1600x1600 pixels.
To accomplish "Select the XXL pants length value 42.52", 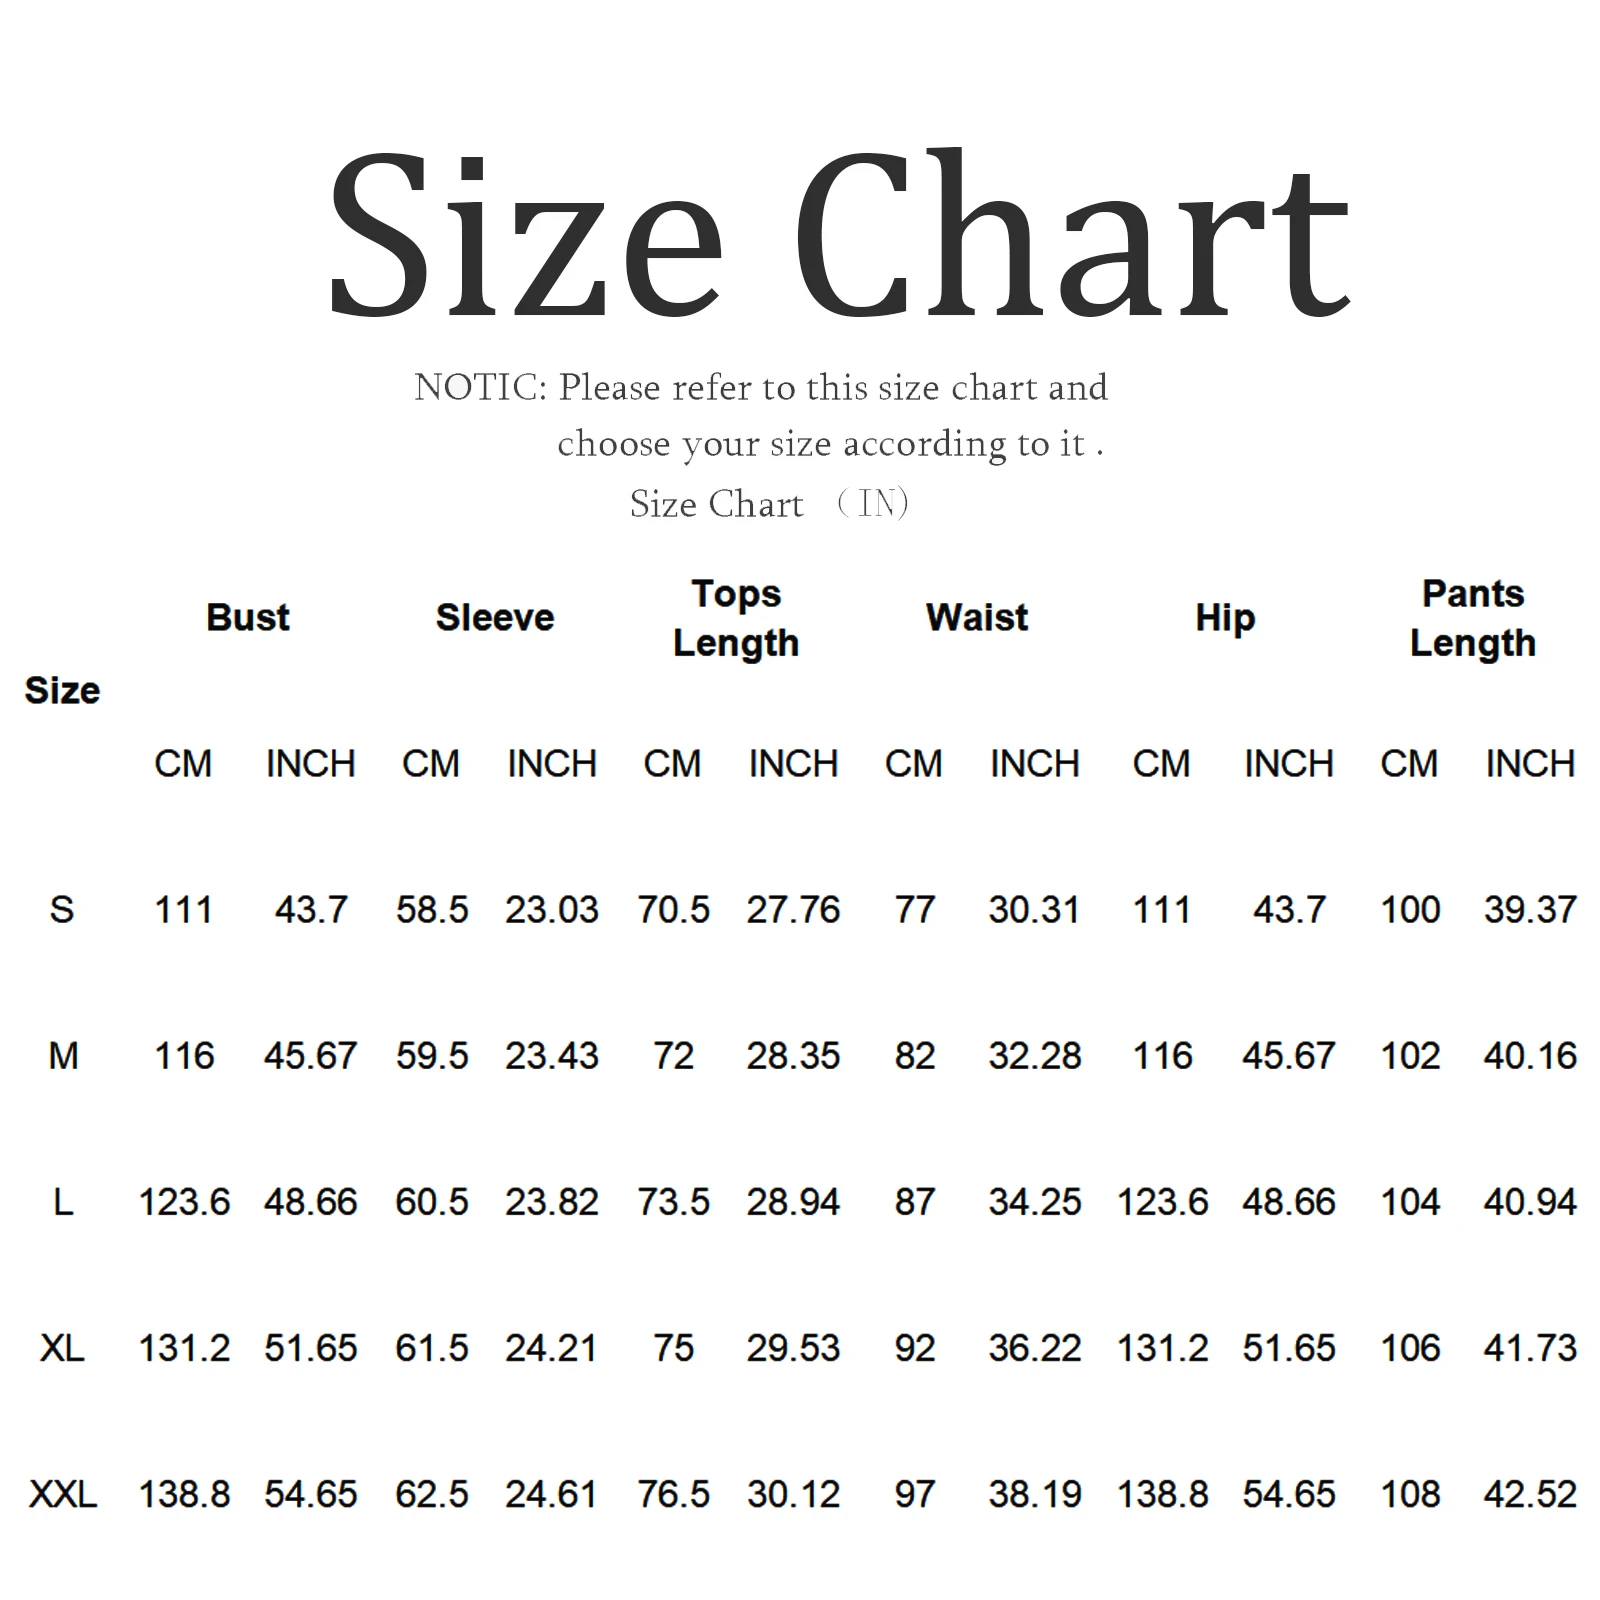I will pyautogui.click(x=1530, y=1494).
